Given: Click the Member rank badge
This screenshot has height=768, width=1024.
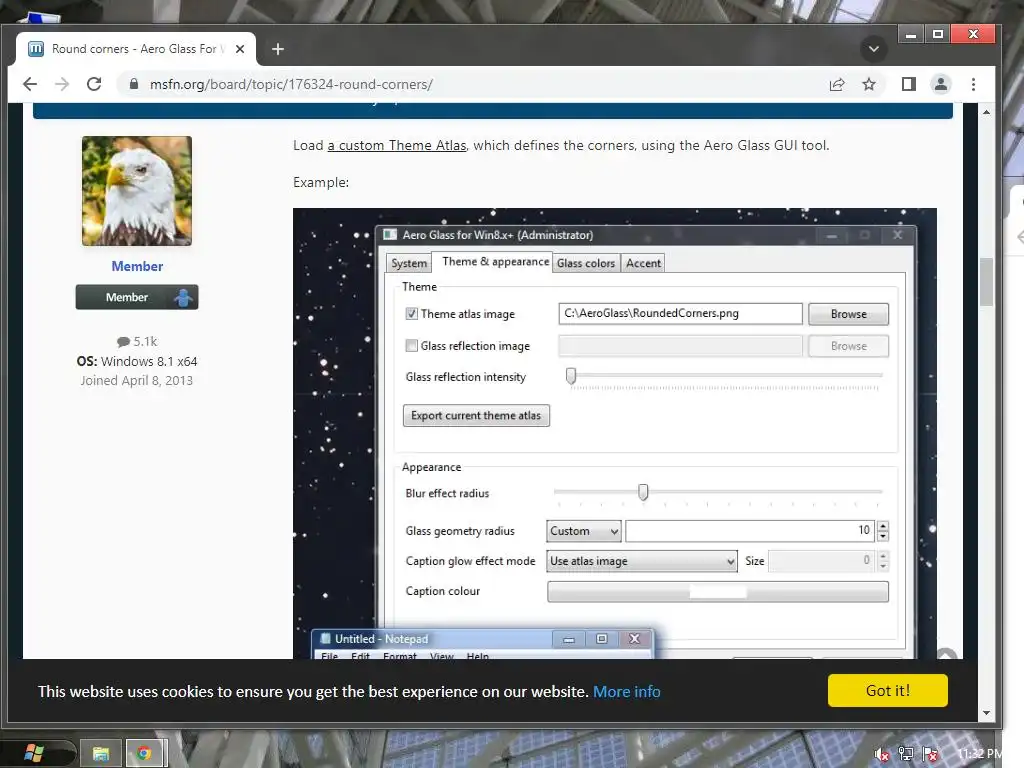Looking at the screenshot, I should pyautogui.click(x=136, y=297).
